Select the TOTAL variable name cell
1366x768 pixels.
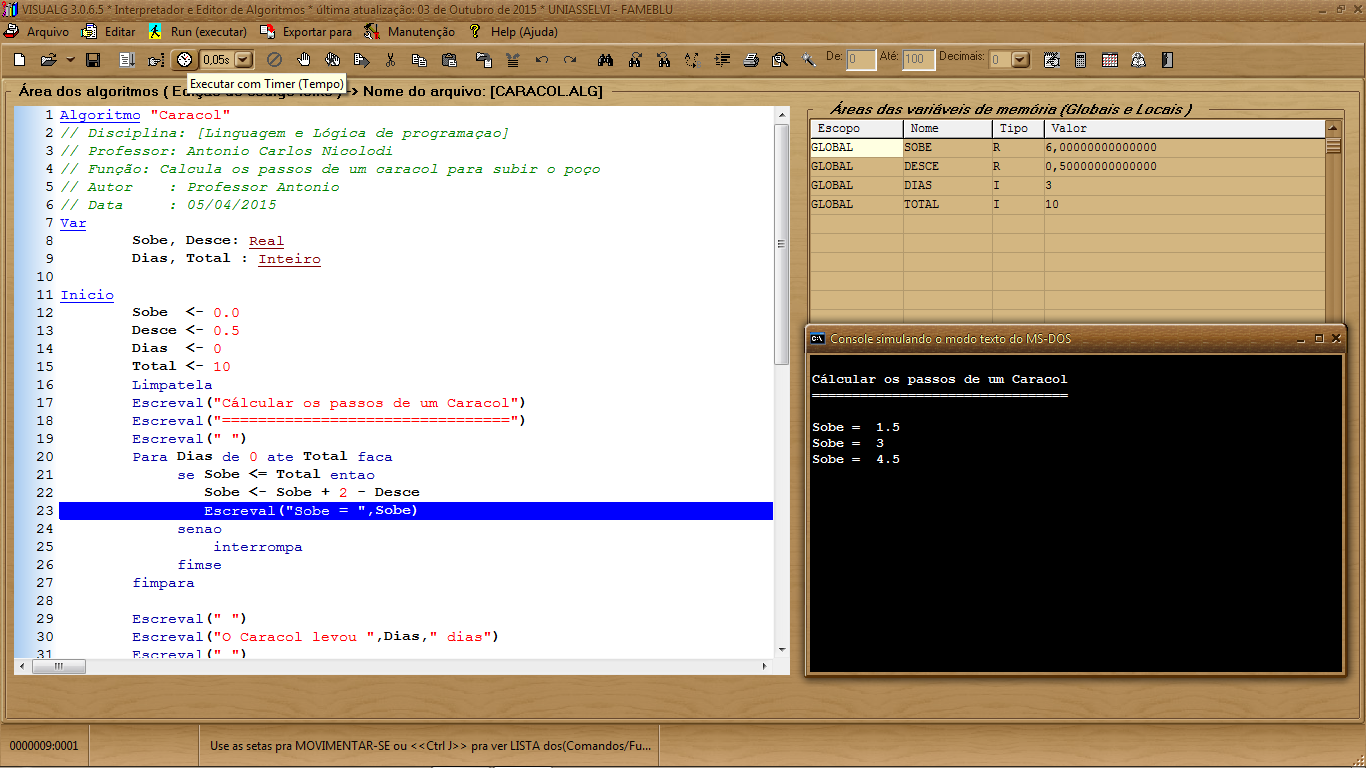(x=948, y=204)
